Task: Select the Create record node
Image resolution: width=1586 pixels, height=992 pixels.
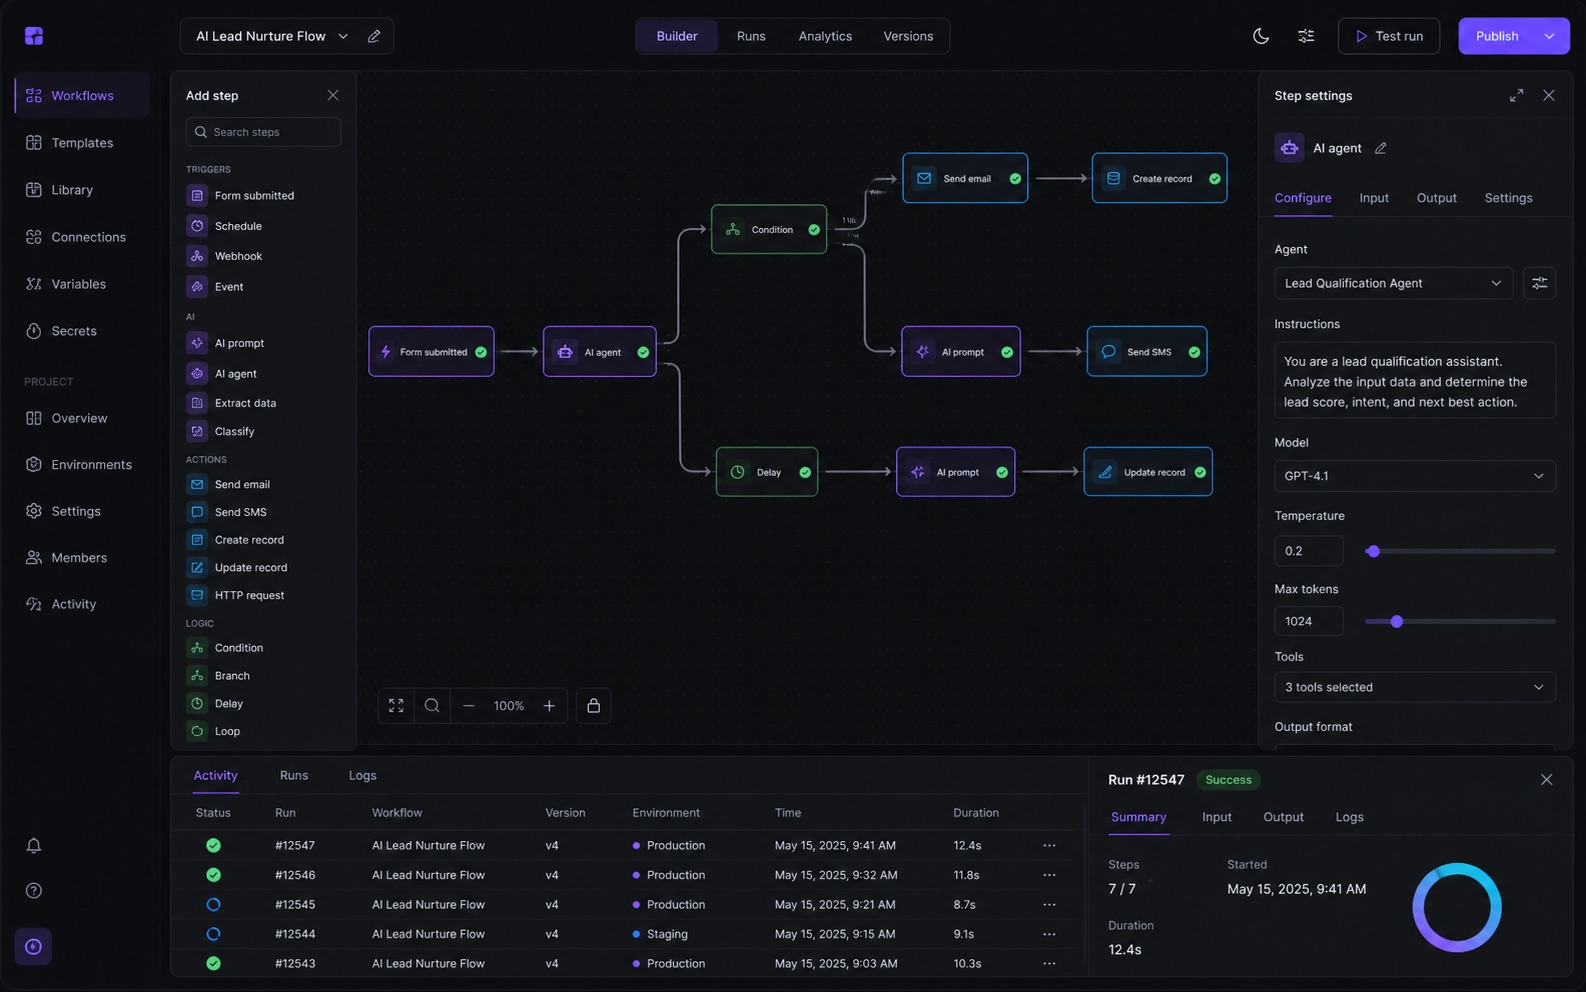Action: (1160, 178)
